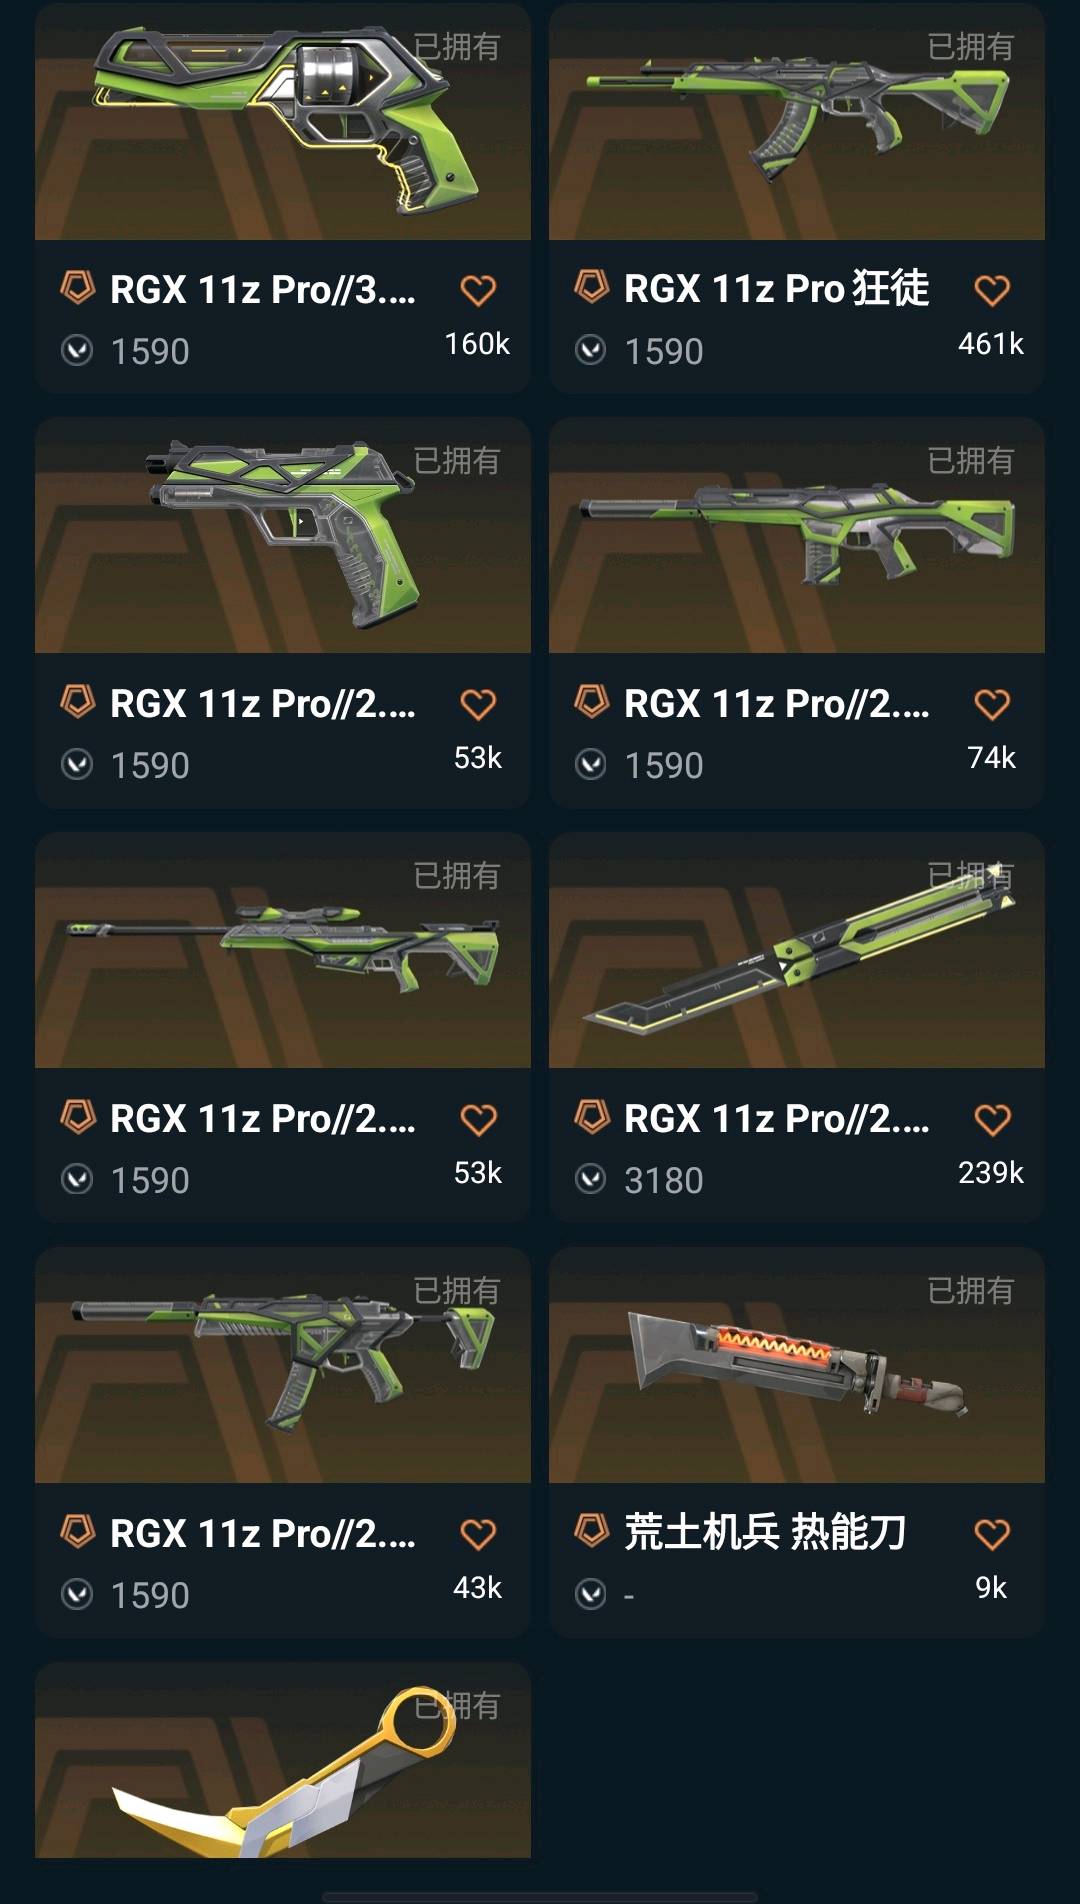
Task: Open the RGX 11z Pro 狂徒 rifle image
Action: 797,121
